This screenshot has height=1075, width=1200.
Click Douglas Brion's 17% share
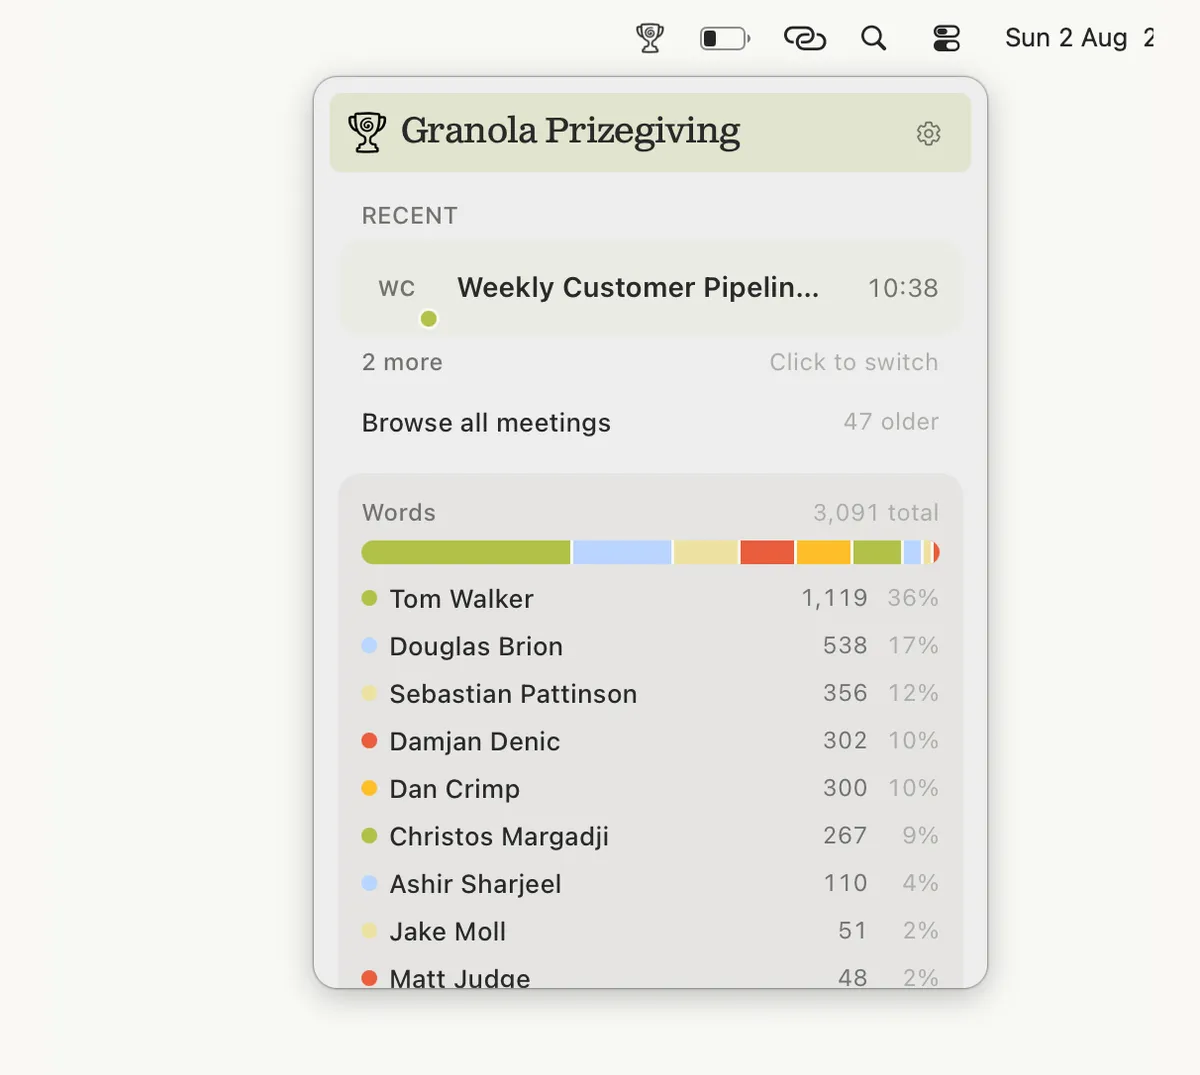pos(913,646)
